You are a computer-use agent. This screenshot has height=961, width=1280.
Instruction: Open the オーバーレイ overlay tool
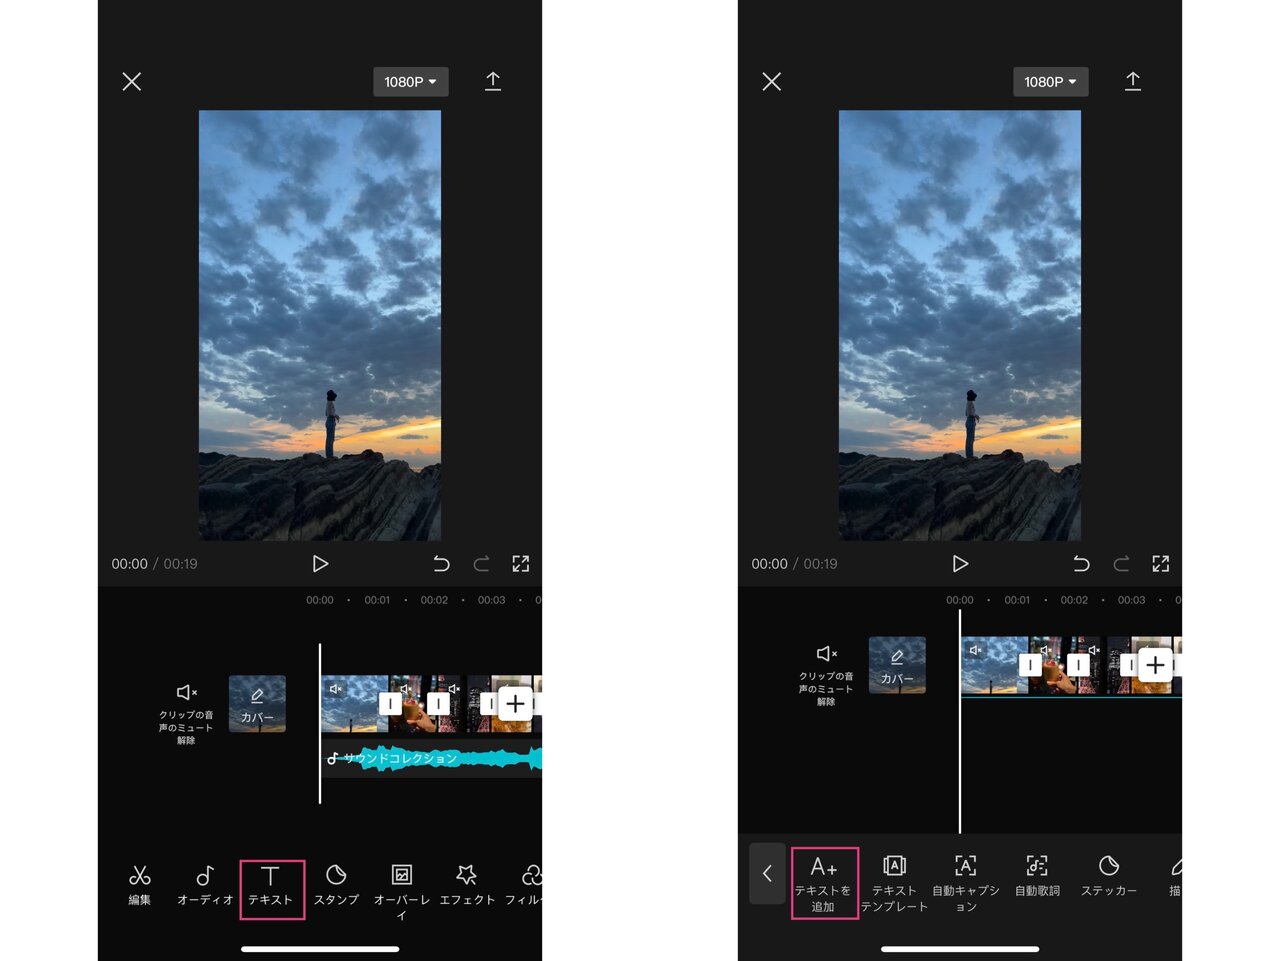(402, 892)
